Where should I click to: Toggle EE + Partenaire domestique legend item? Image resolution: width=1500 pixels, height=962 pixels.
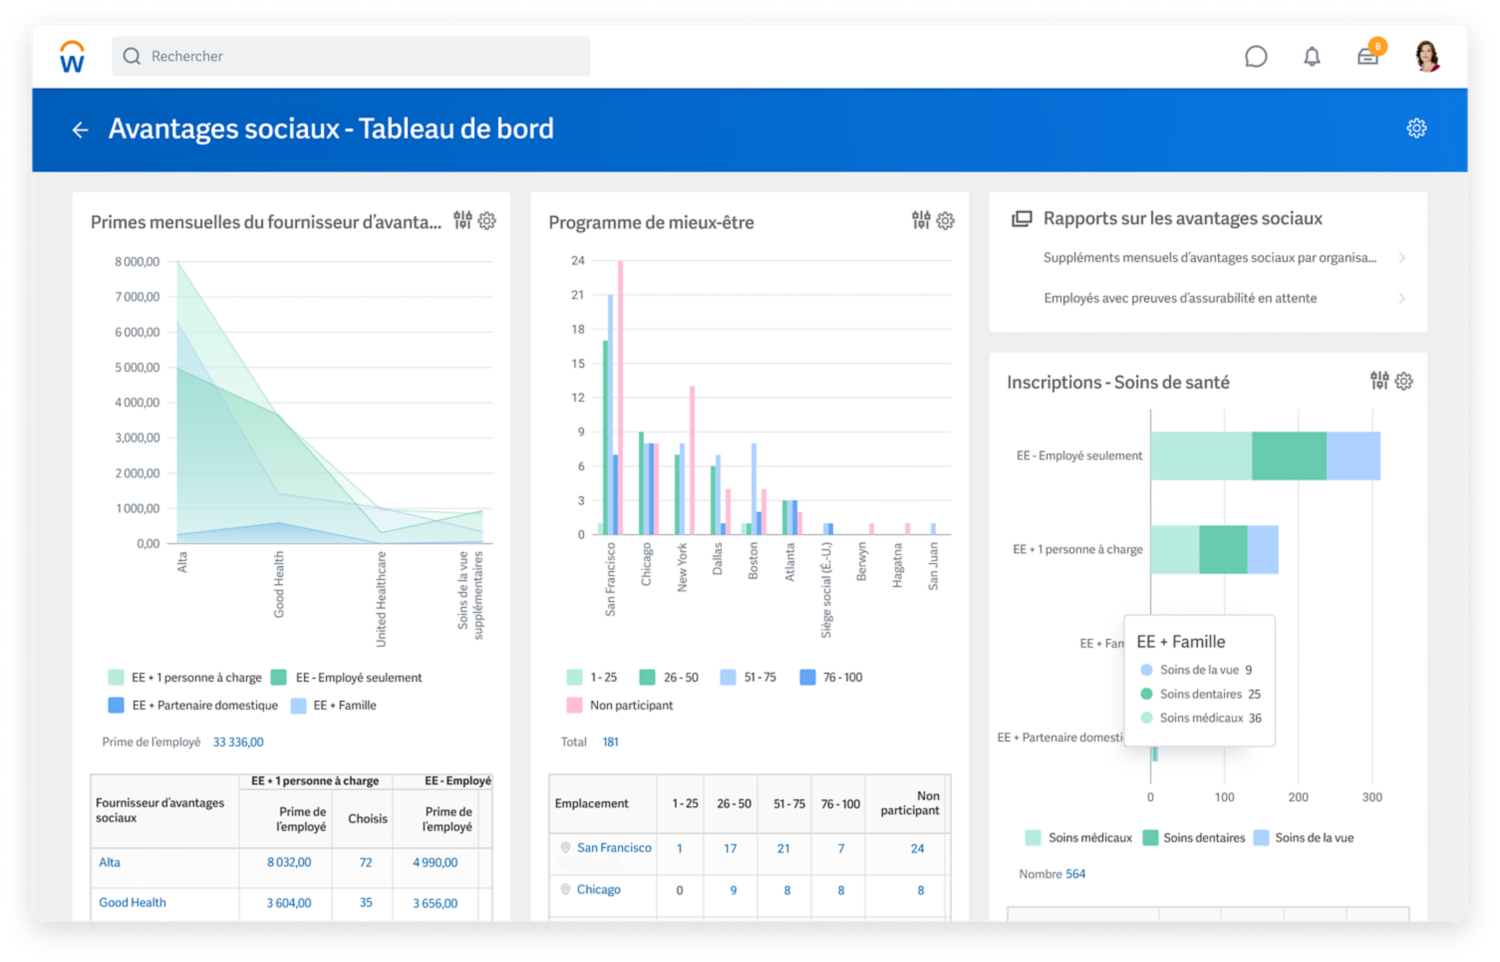(193, 705)
